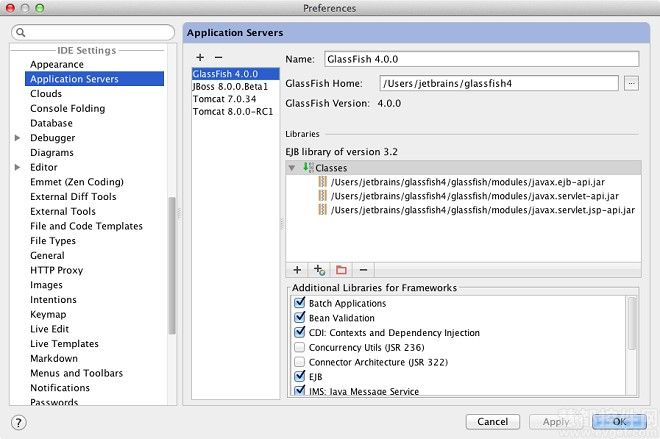The image size is (660, 439).
Task: Select the javax.servlet-api.jar library entry
Action: click(x=475, y=196)
